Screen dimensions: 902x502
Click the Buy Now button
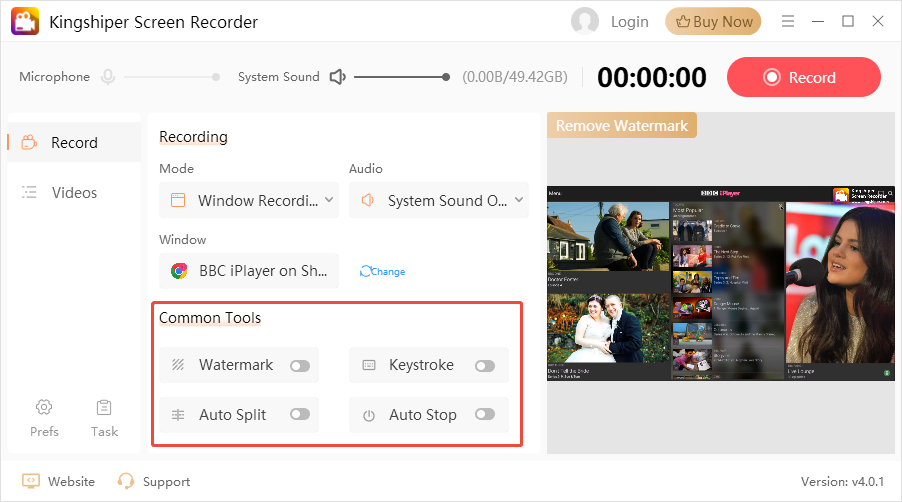click(713, 21)
